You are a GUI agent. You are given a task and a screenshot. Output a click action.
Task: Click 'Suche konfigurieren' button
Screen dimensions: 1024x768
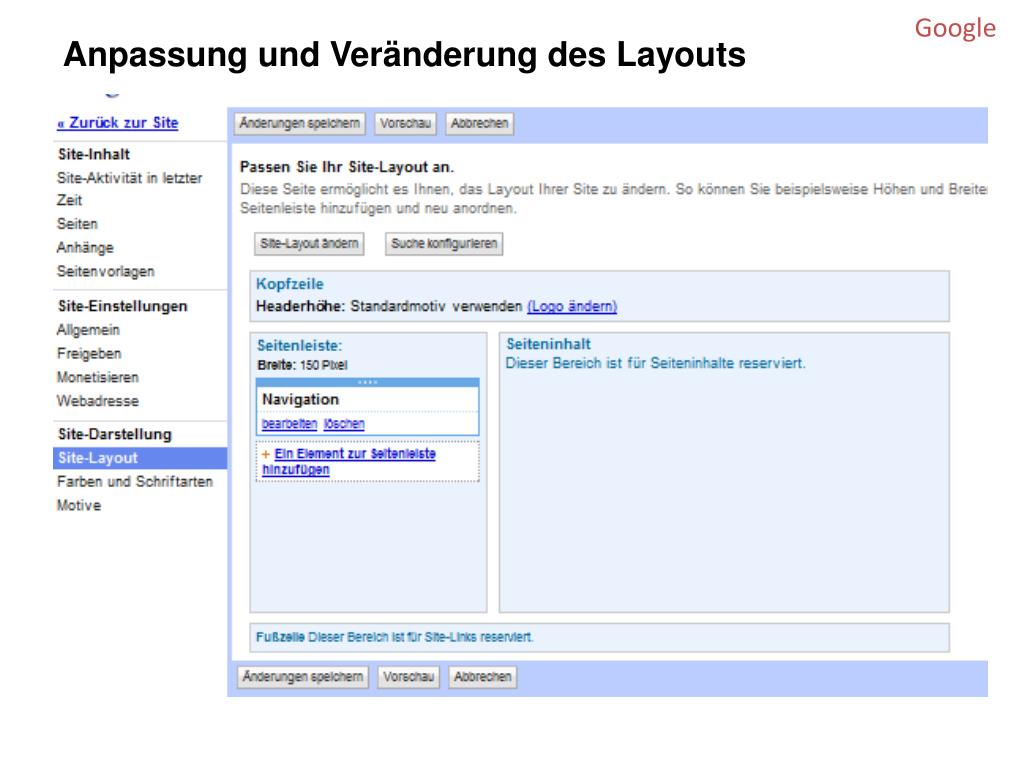click(x=444, y=244)
